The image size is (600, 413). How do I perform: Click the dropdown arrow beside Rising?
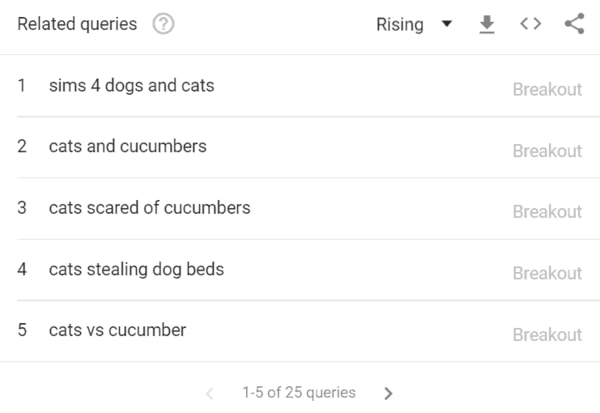coord(446,25)
